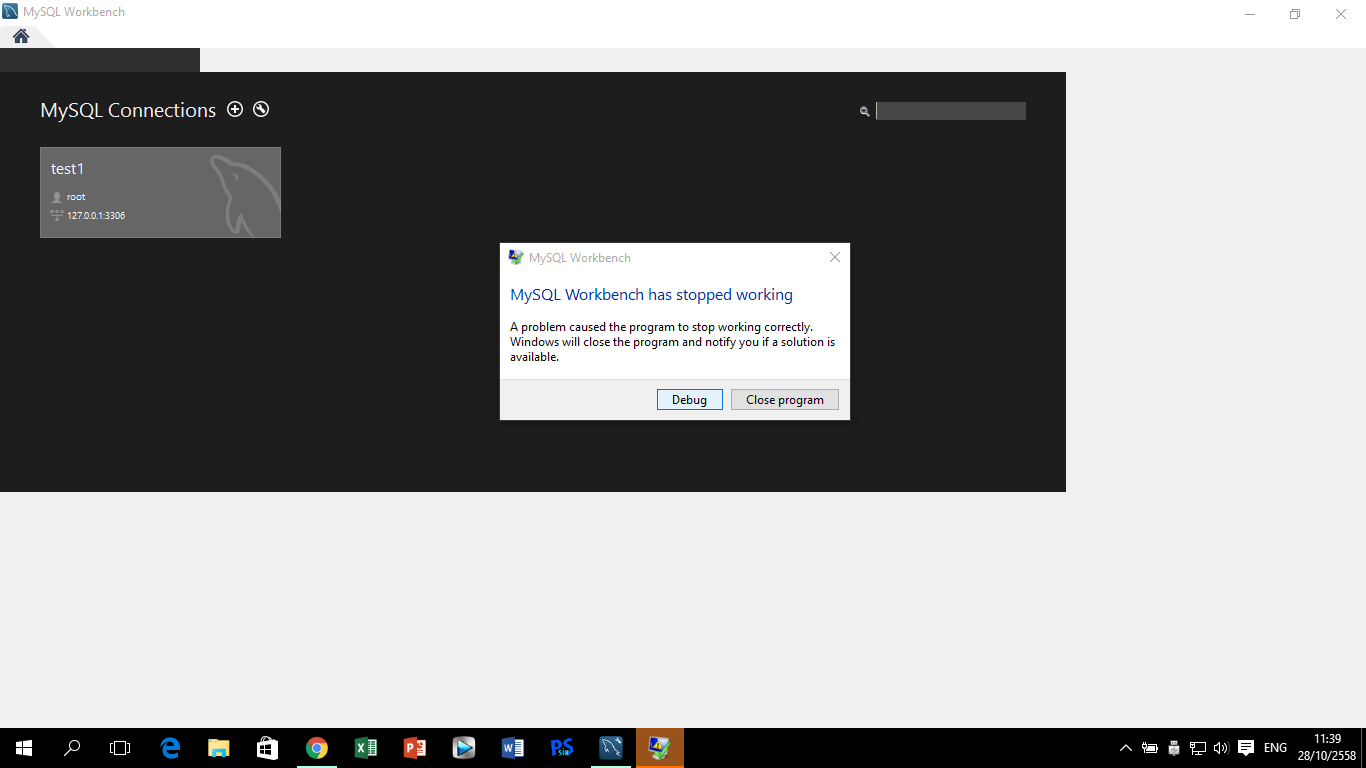Add a new MySQL connection
This screenshot has width=1366, height=768.
point(235,109)
